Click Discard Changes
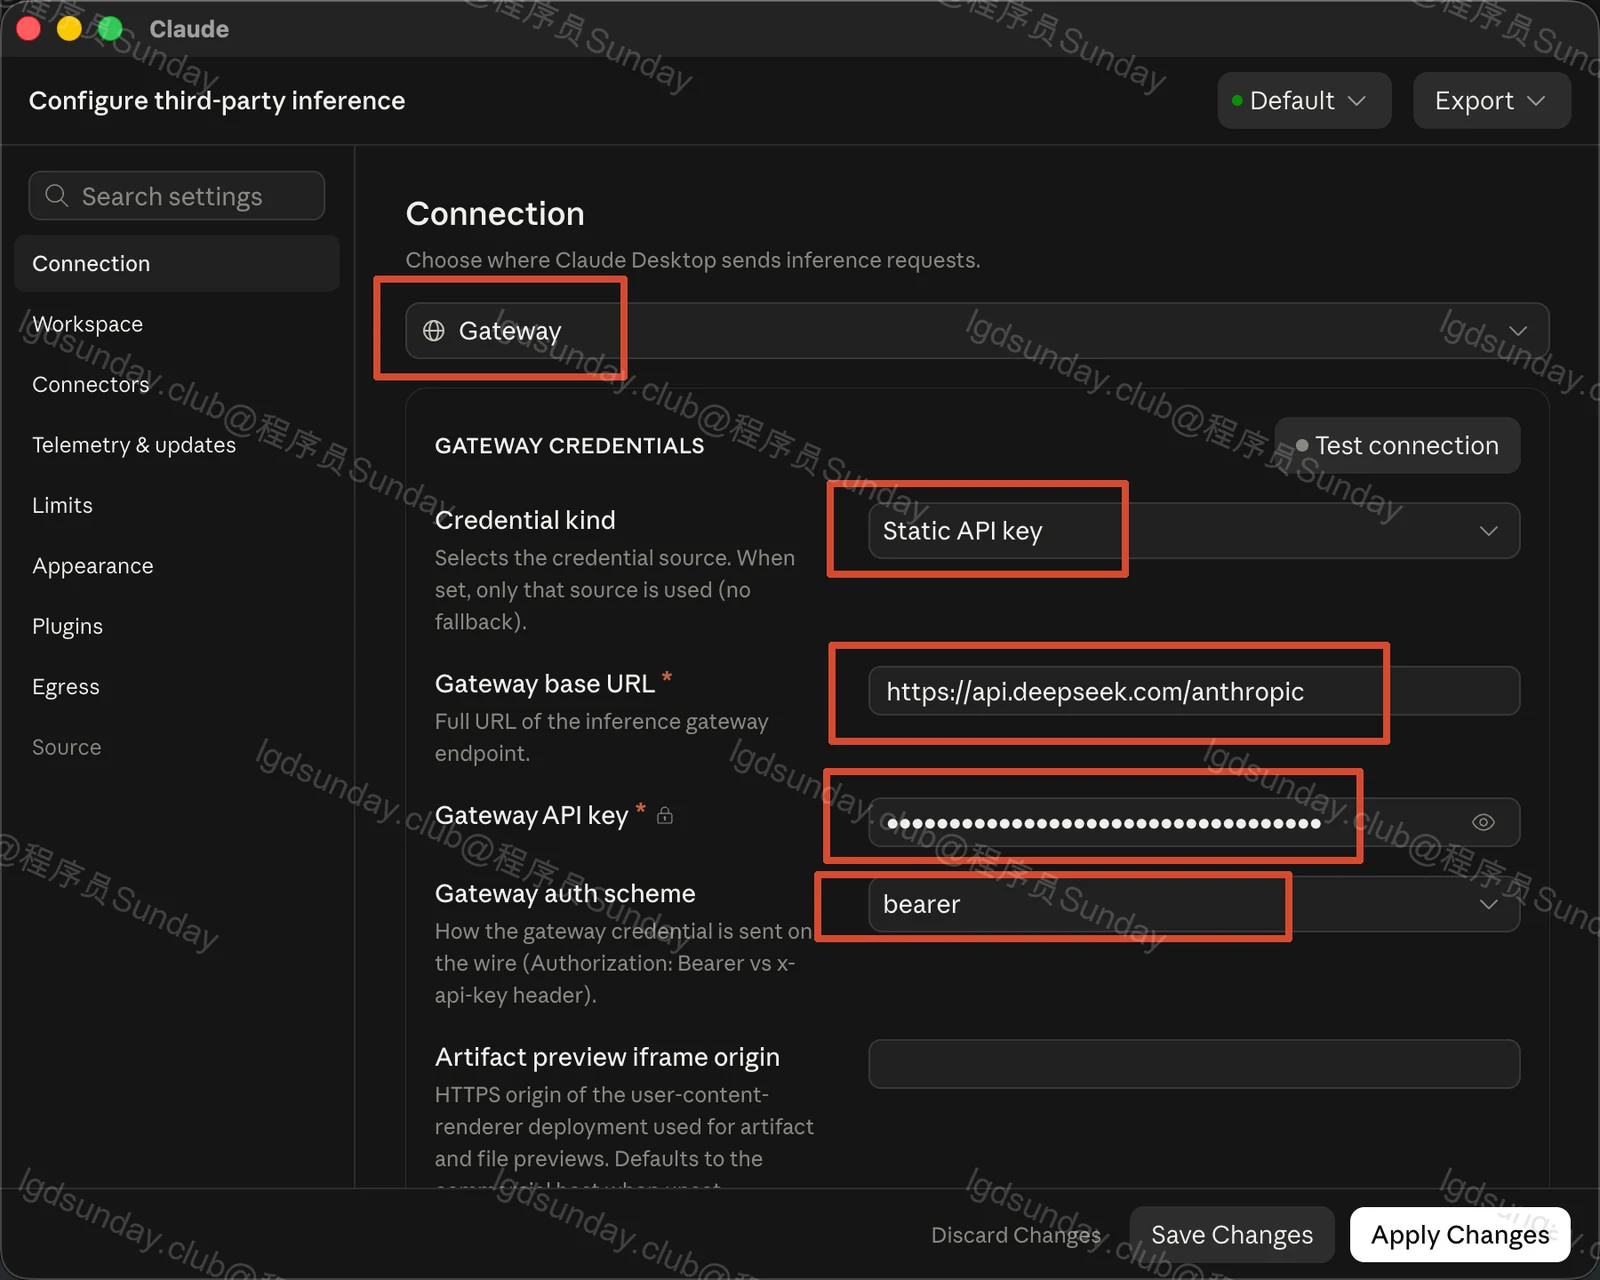The width and height of the screenshot is (1600, 1280). (x=1016, y=1235)
